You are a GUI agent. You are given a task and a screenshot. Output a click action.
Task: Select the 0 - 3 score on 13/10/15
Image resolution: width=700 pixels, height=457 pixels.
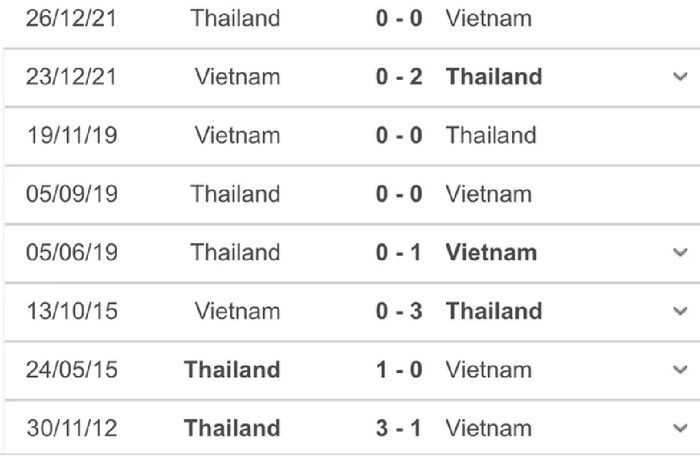click(x=399, y=311)
